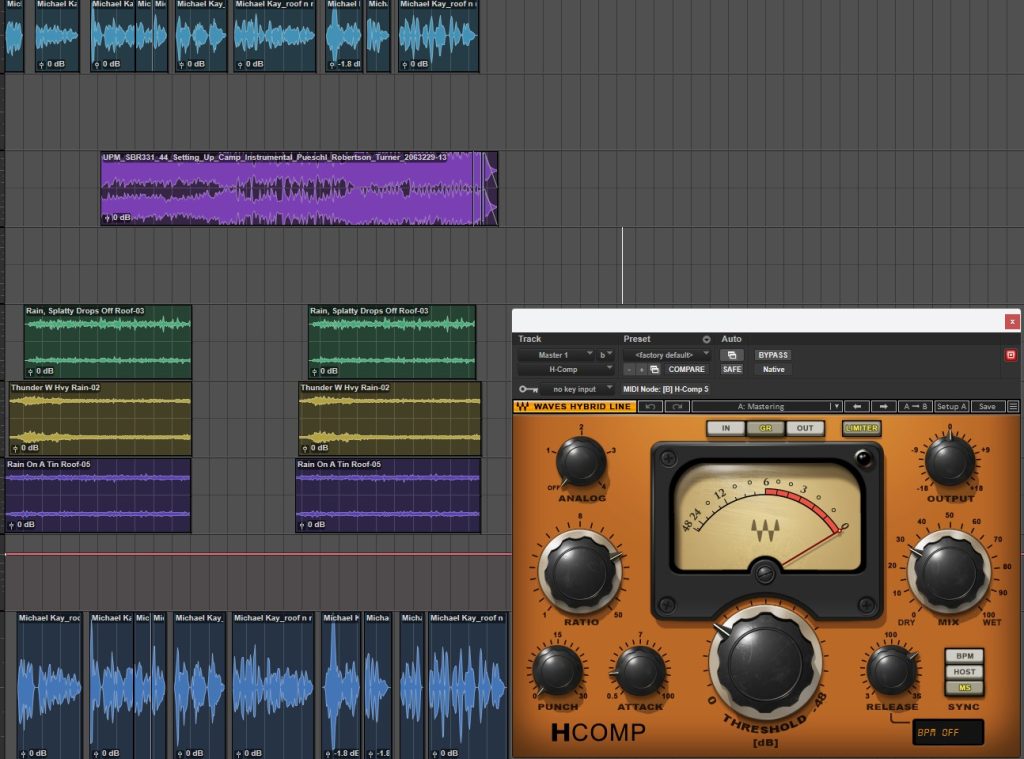
Task: Click the red target mode button
Action: click(1010, 355)
